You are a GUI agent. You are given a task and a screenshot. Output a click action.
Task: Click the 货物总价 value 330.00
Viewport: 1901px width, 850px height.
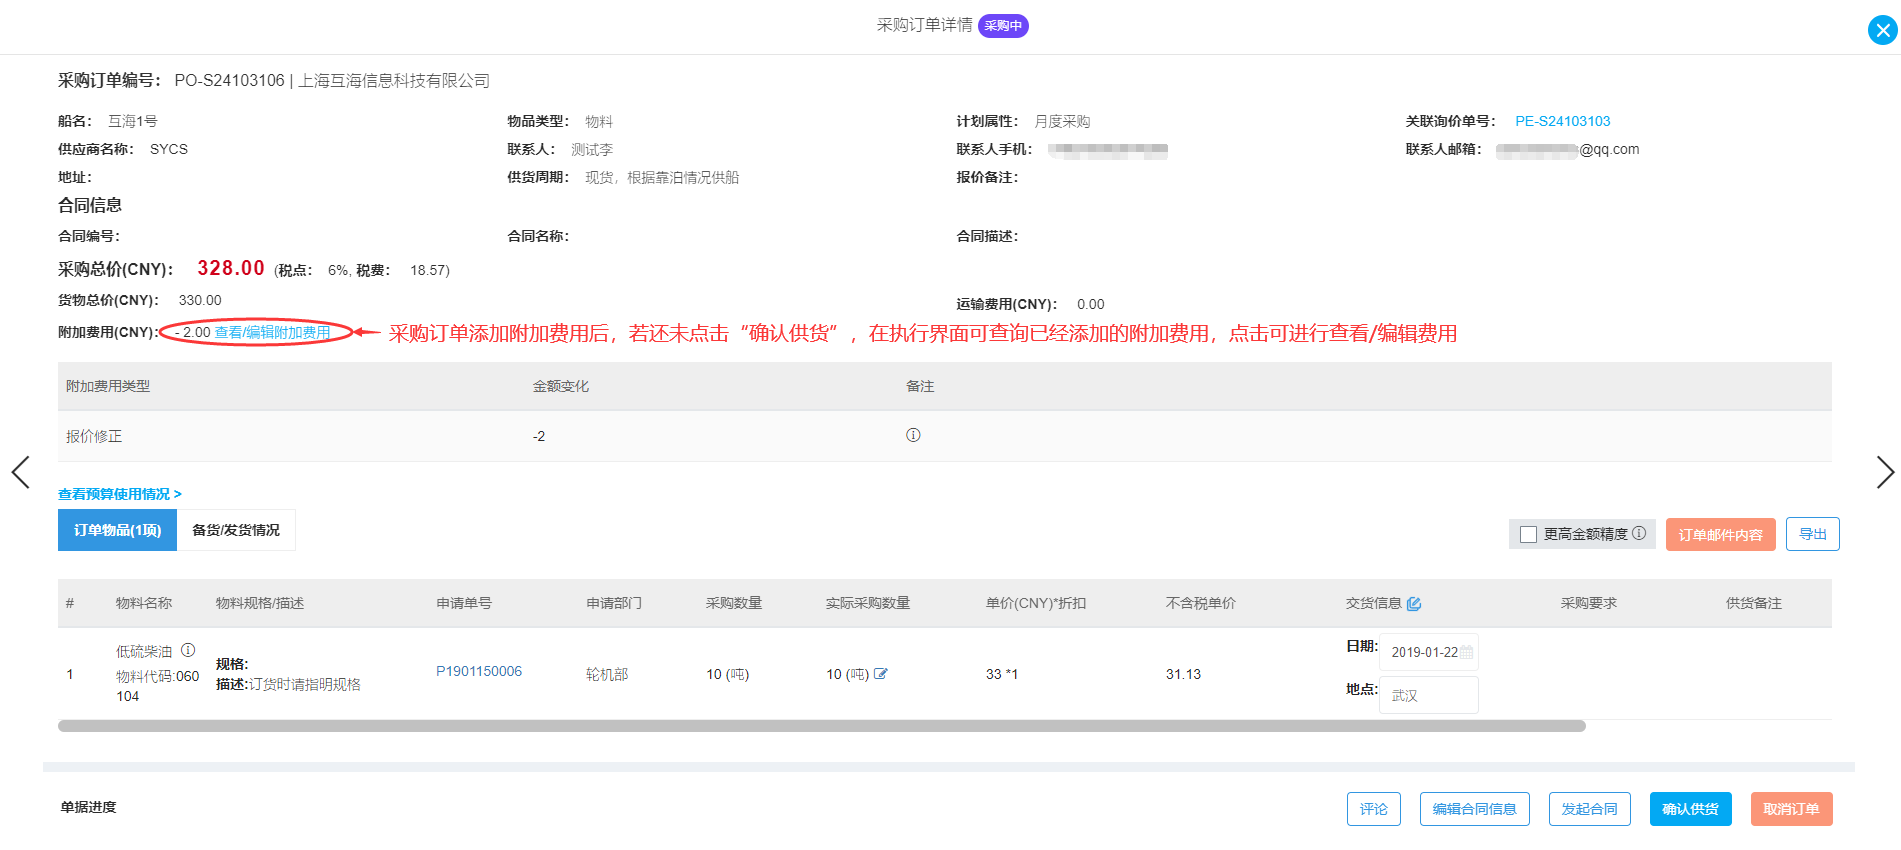200,300
